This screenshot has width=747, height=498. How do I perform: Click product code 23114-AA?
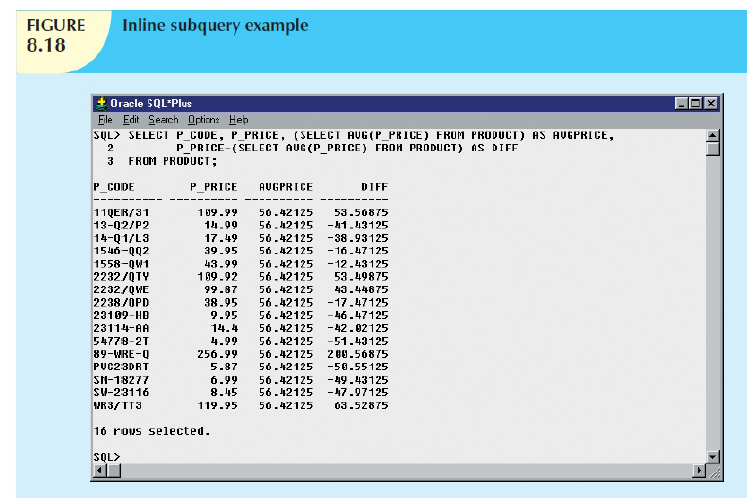[x=121, y=328]
